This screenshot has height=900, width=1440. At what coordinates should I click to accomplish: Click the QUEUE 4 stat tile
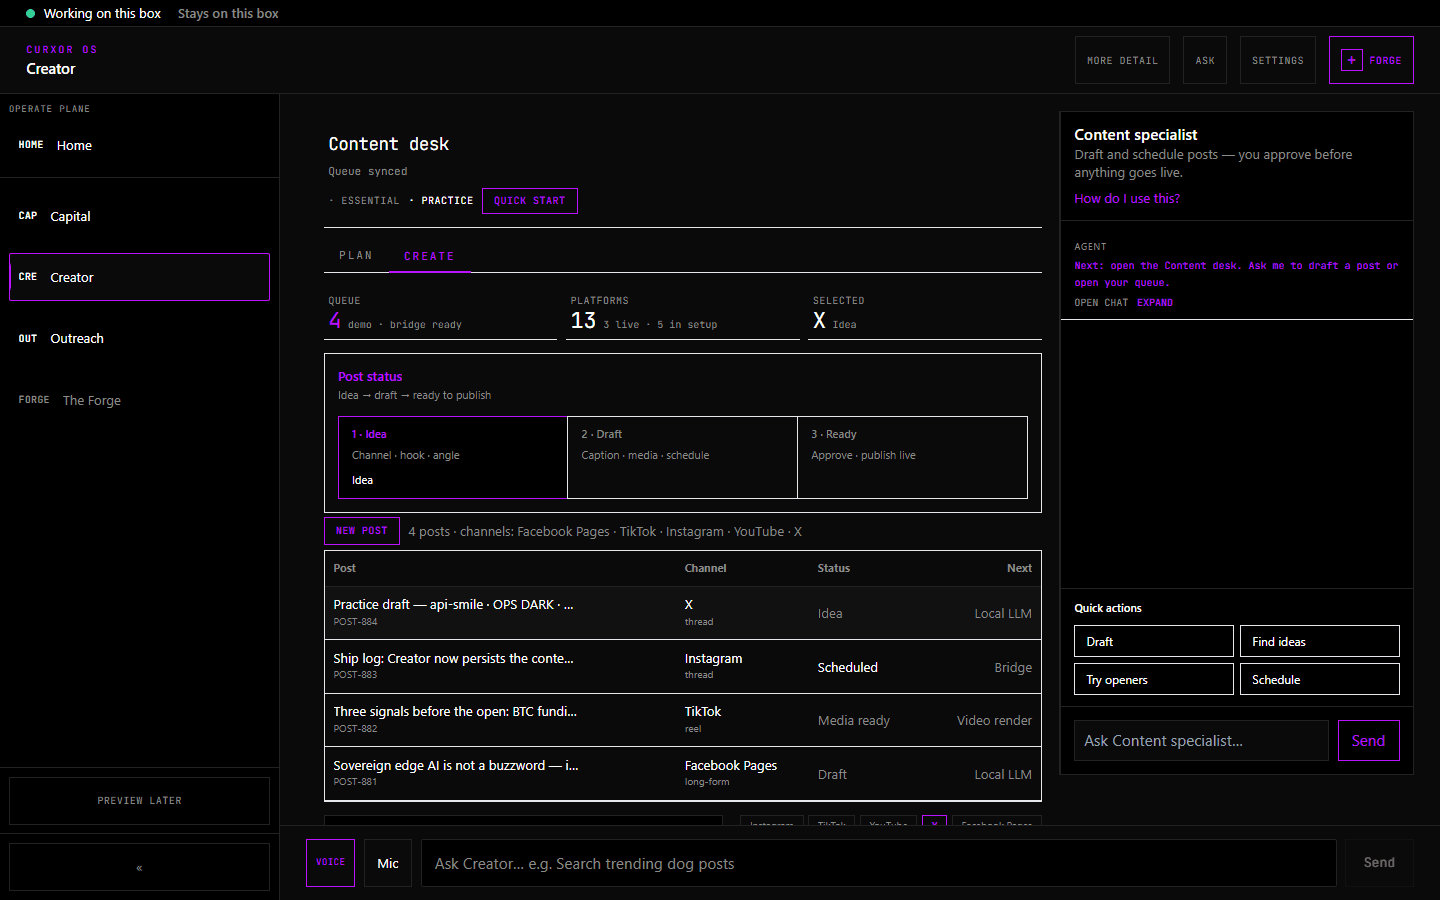coord(441,314)
